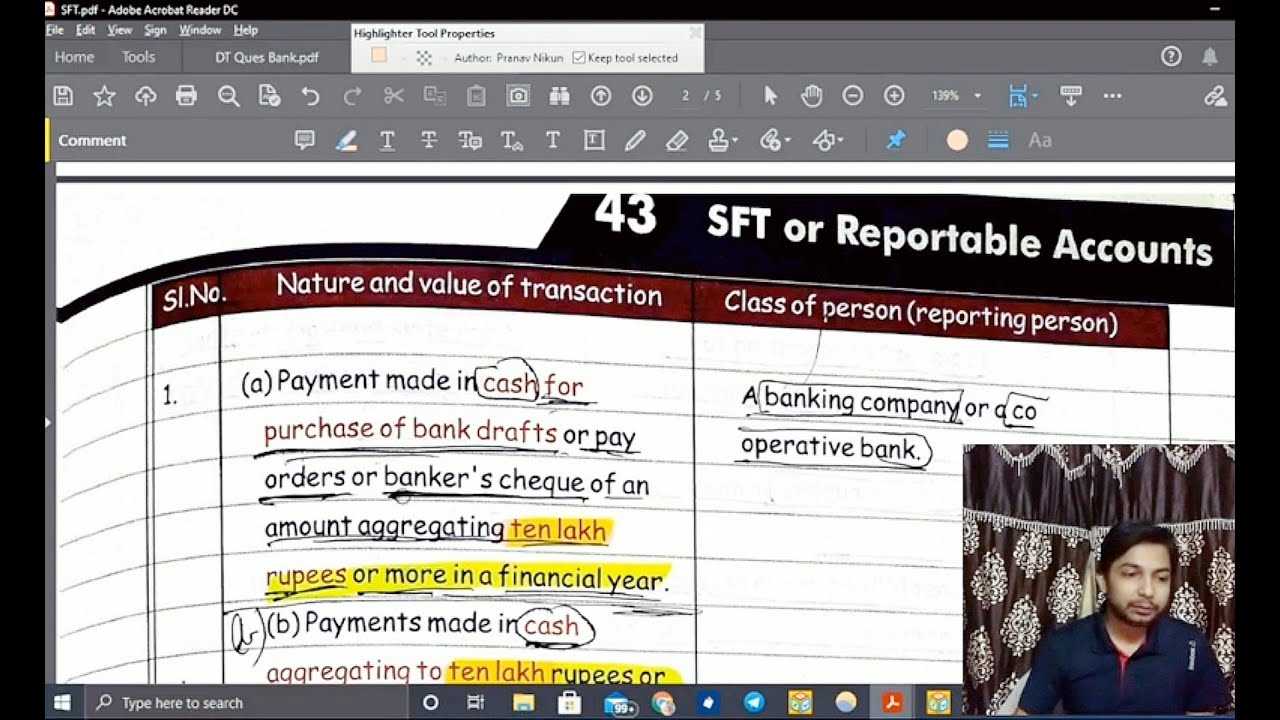This screenshot has height=720, width=1280.
Task: Switch to the Tools tab
Action: tap(139, 57)
